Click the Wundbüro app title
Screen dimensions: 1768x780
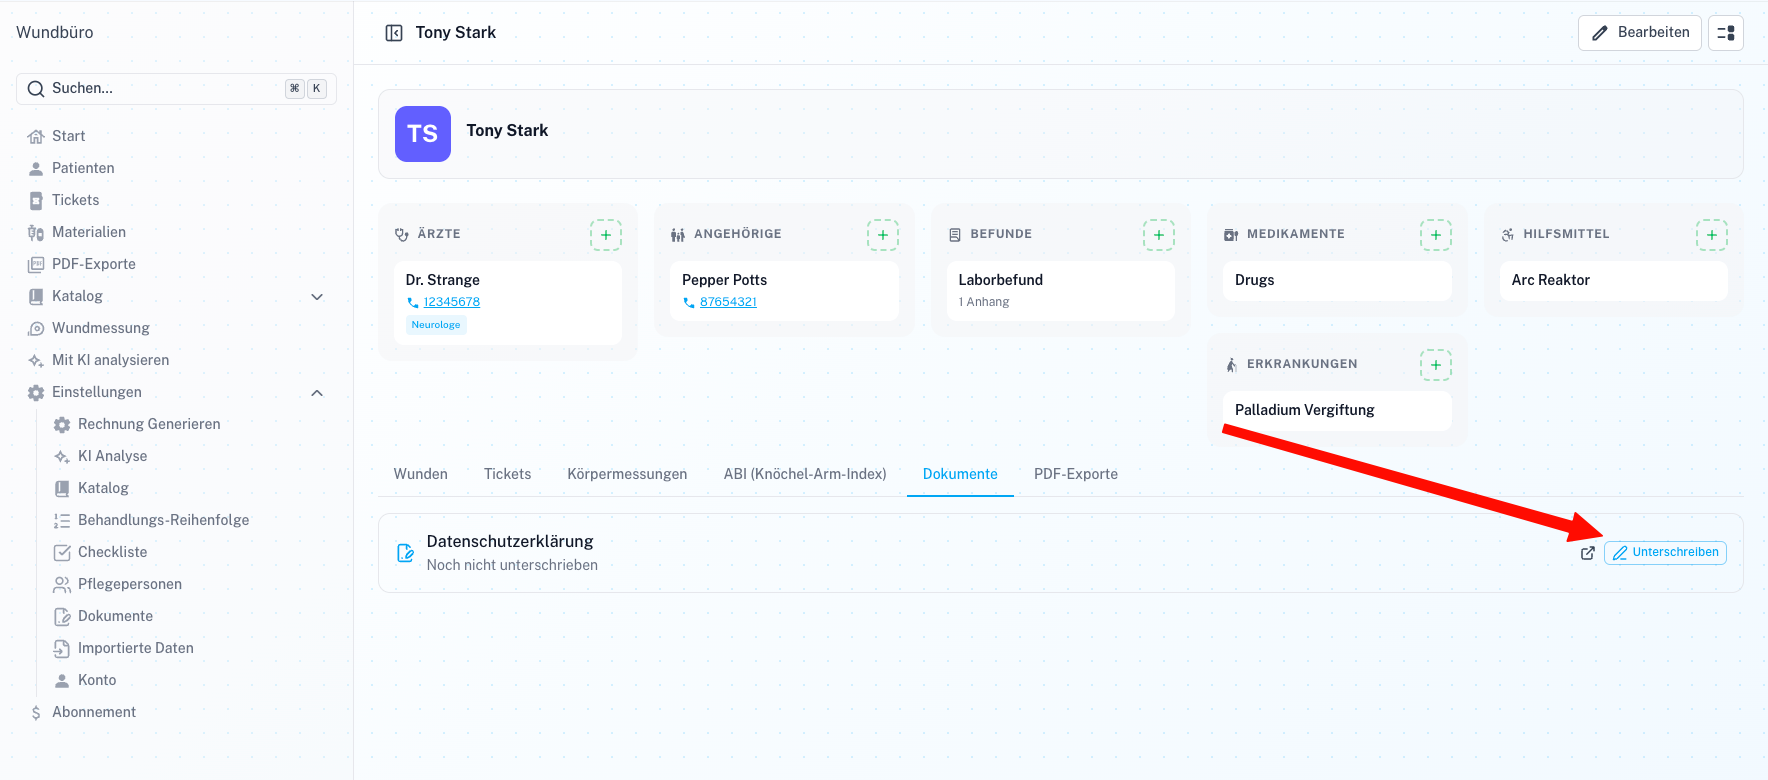55,32
